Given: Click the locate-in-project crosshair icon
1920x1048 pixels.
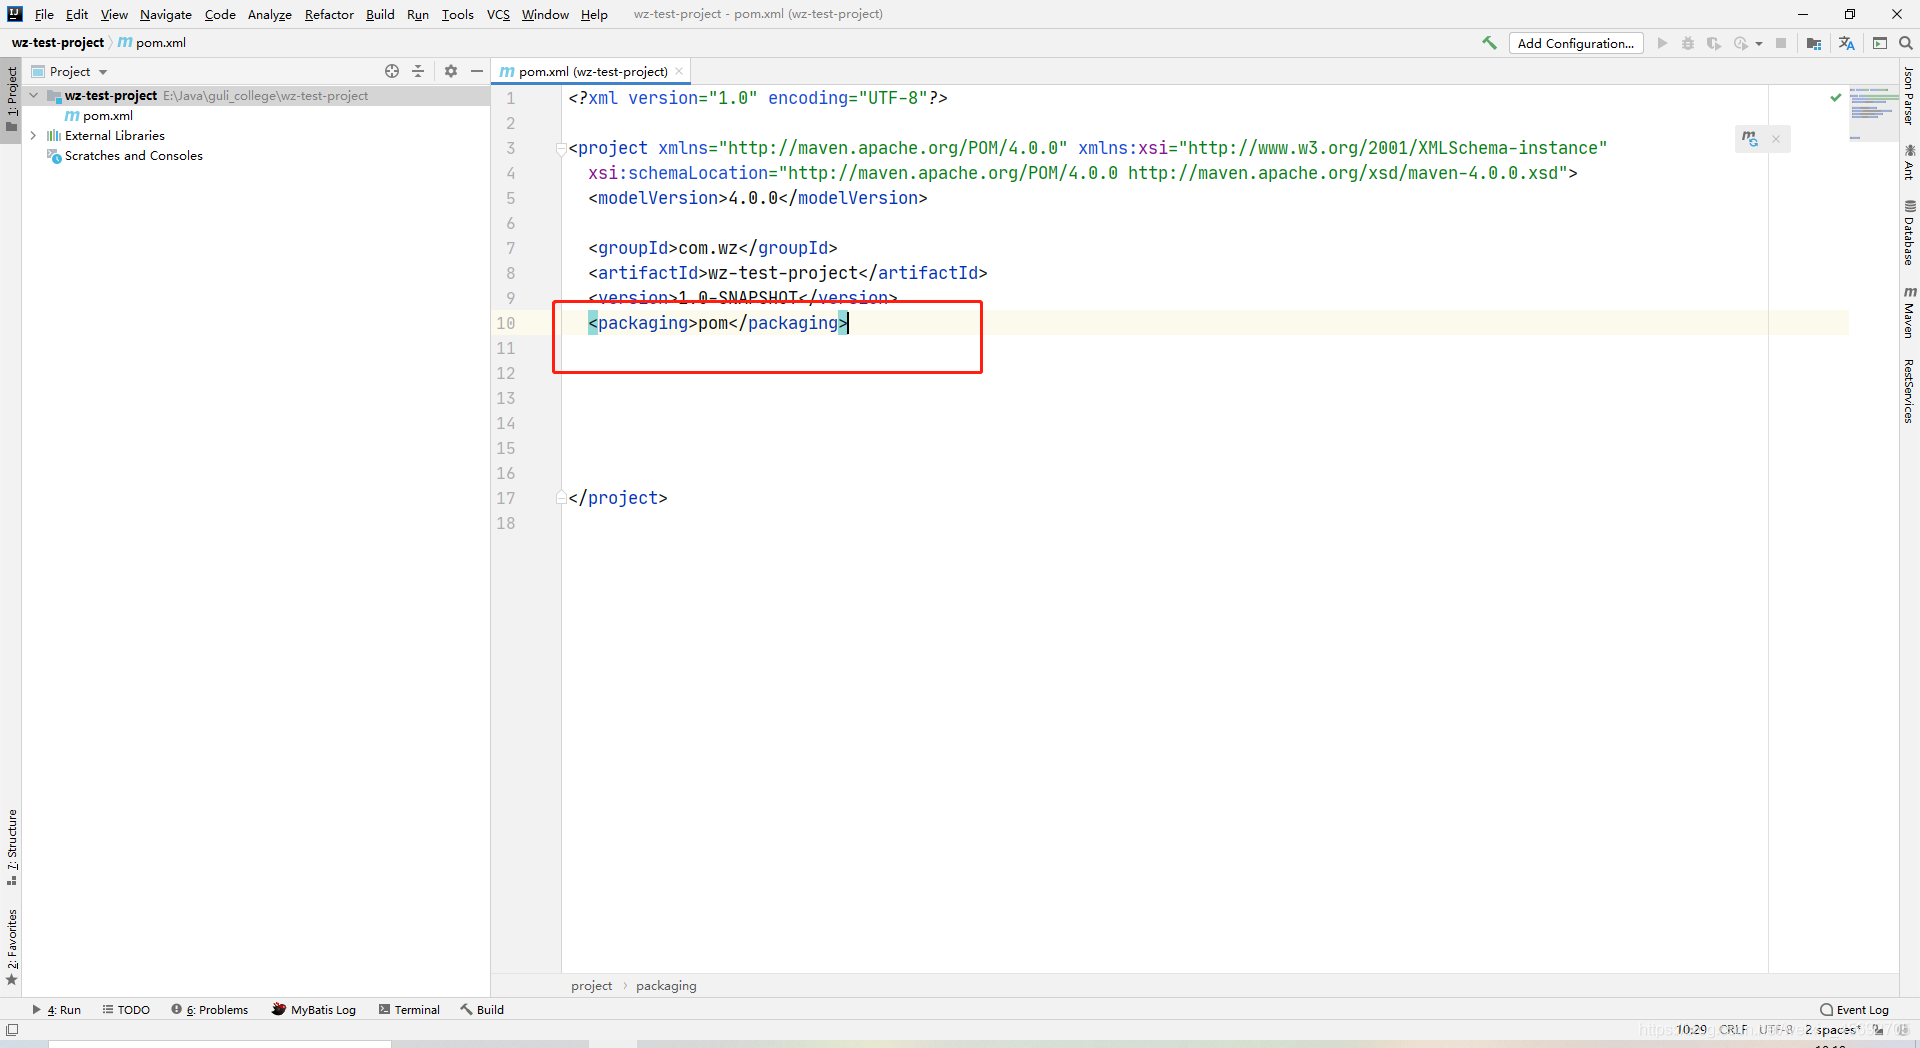Looking at the screenshot, I should 392,71.
